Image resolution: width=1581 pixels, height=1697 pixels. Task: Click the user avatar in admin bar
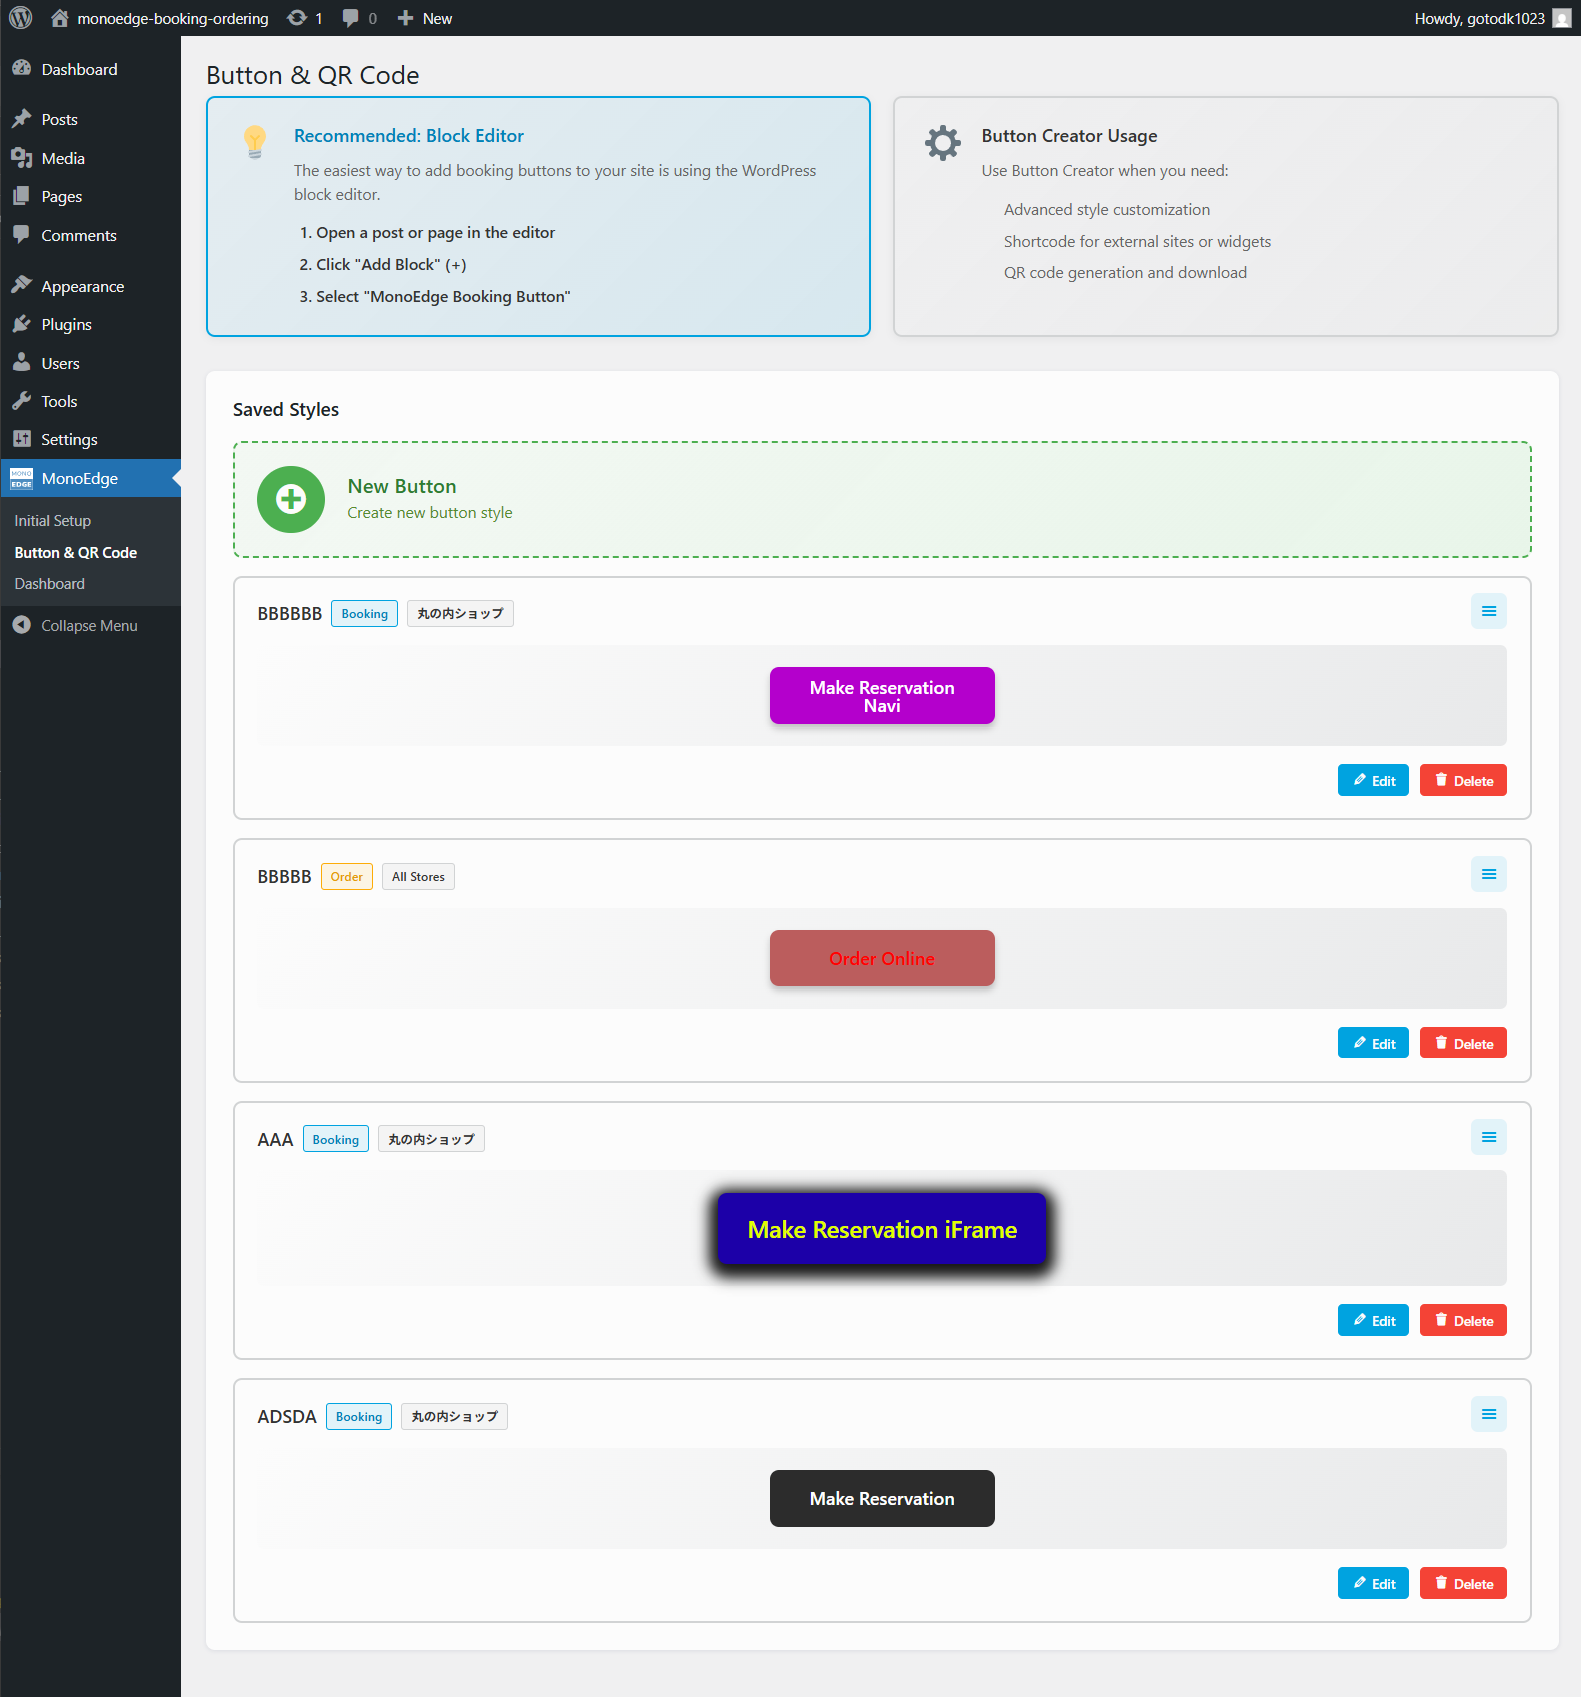(1561, 18)
